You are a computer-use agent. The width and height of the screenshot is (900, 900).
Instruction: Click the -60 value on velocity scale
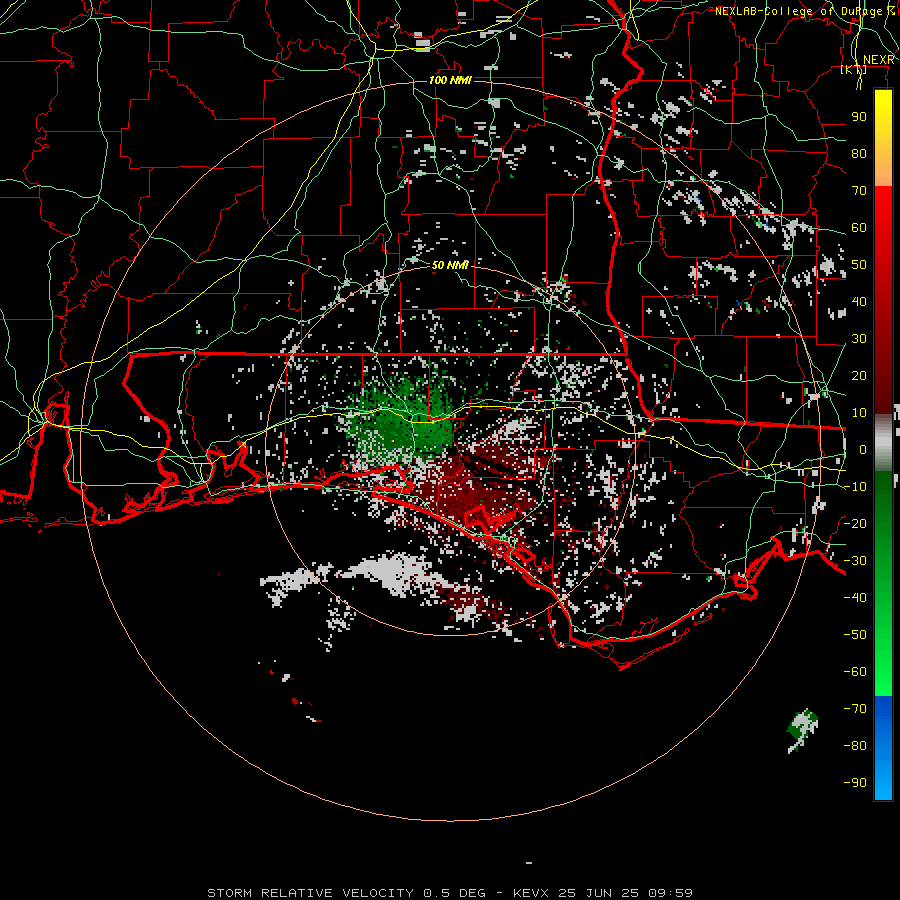(x=855, y=672)
